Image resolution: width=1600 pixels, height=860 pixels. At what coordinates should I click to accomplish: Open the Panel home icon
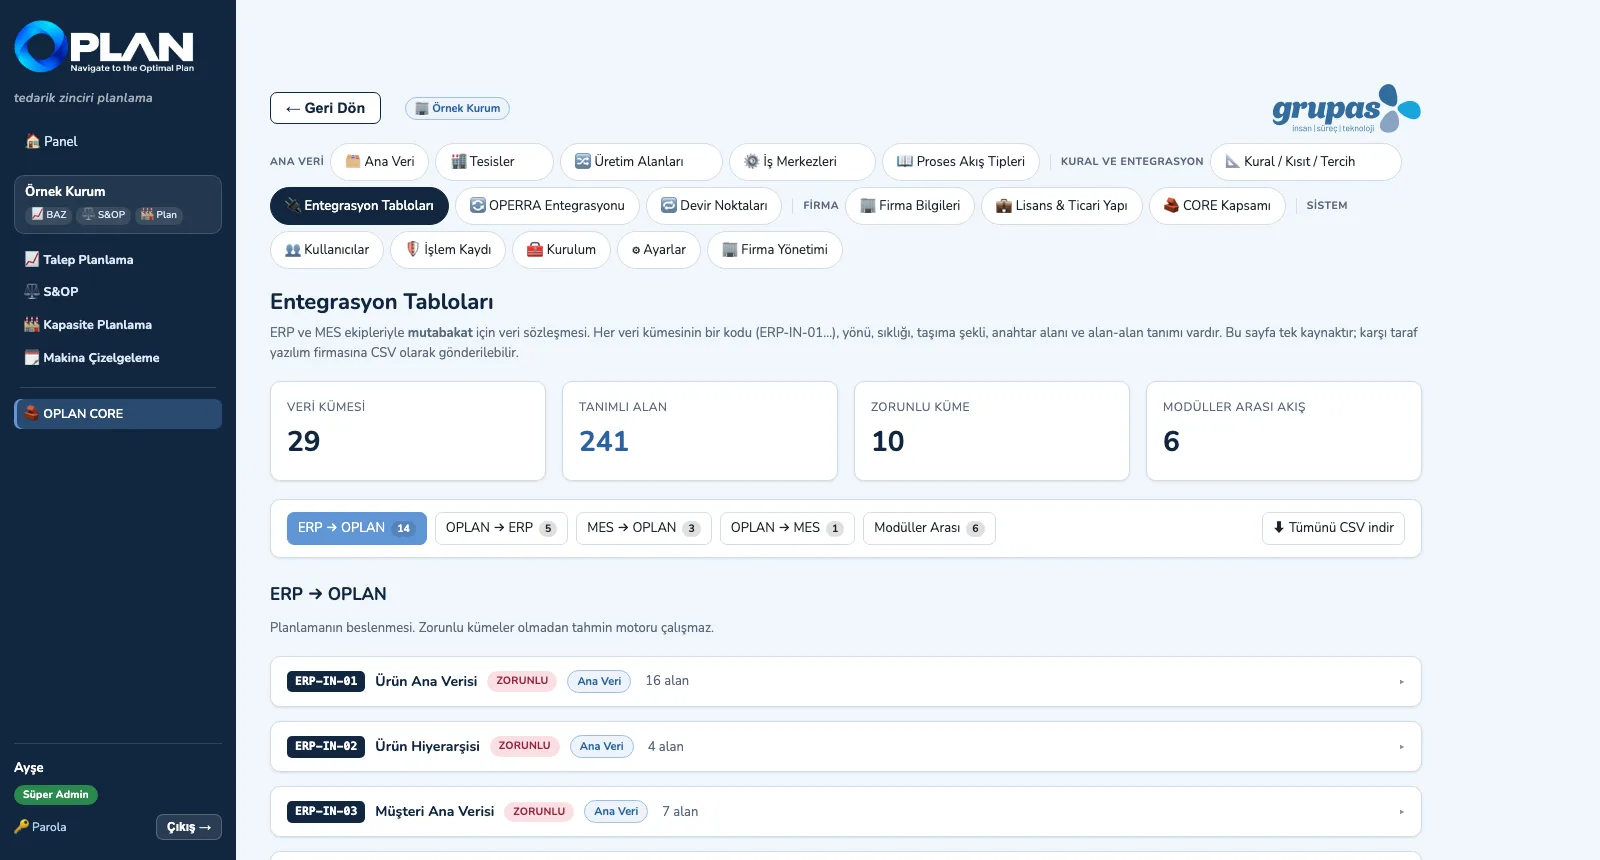[32, 142]
